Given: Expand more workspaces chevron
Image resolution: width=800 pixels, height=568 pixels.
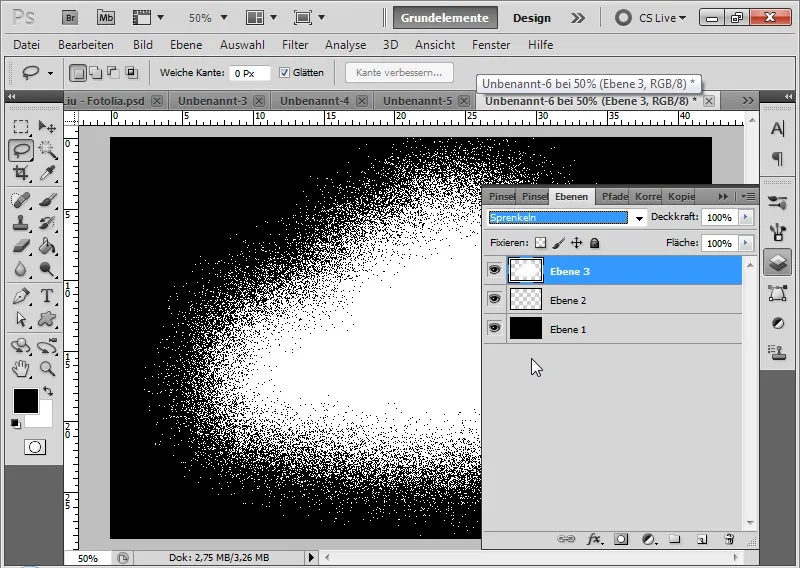Looking at the screenshot, I should [x=578, y=18].
